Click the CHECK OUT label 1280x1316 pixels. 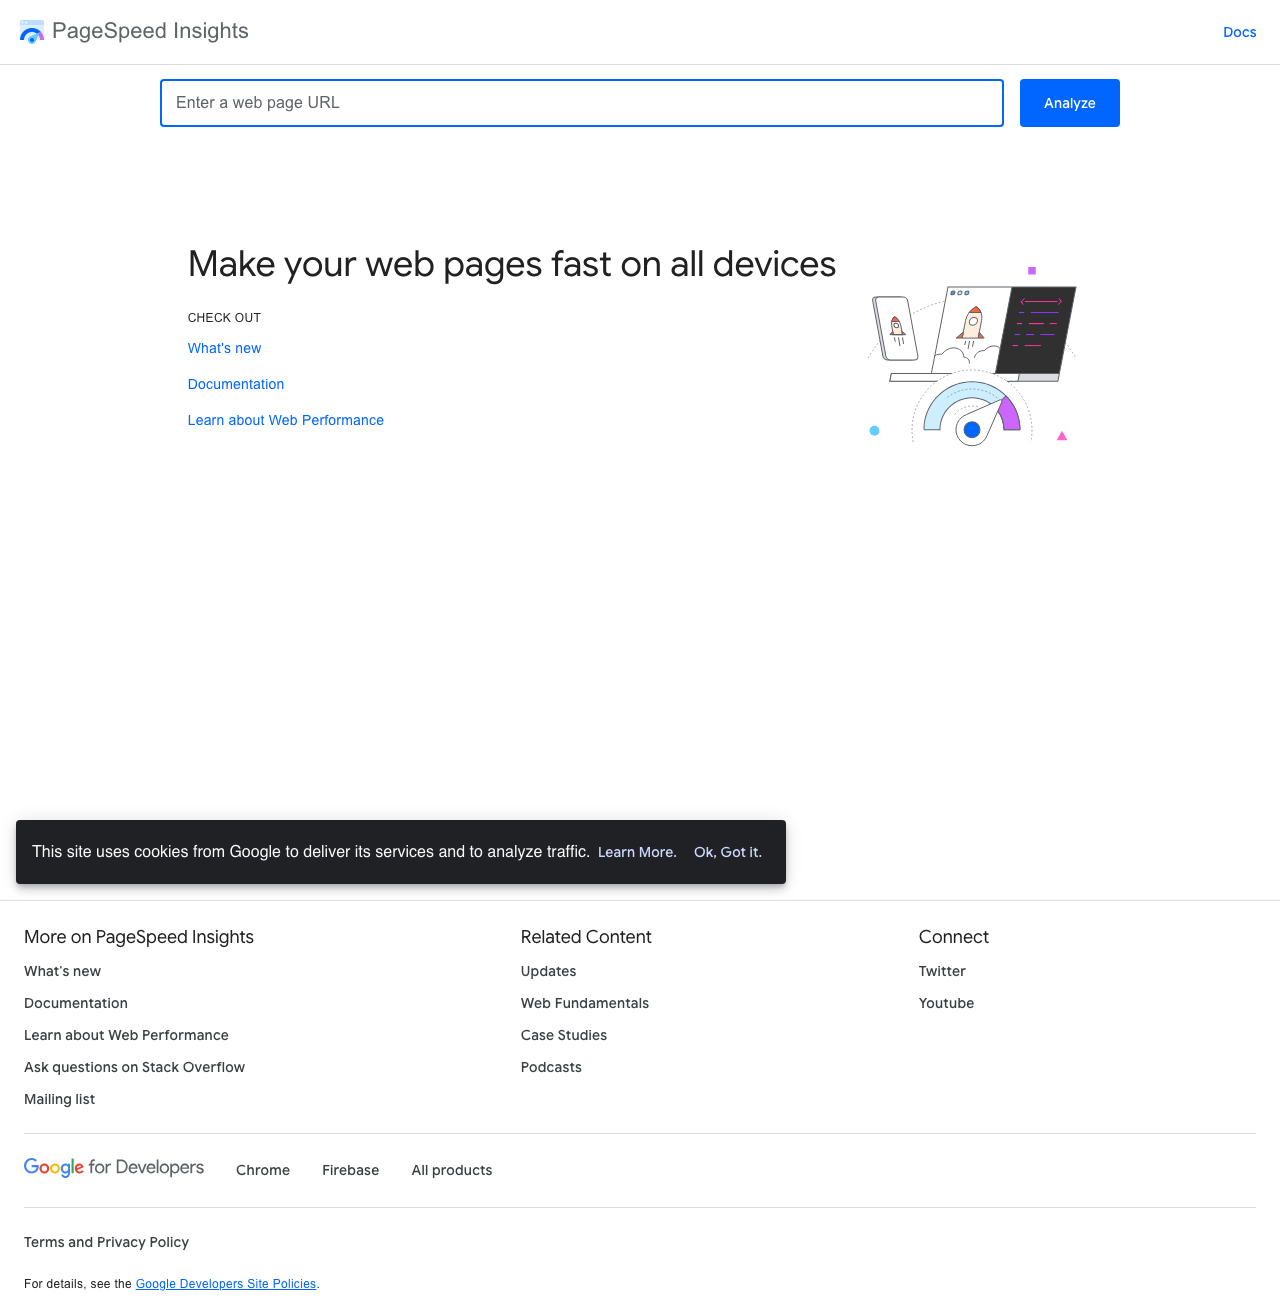click(224, 318)
